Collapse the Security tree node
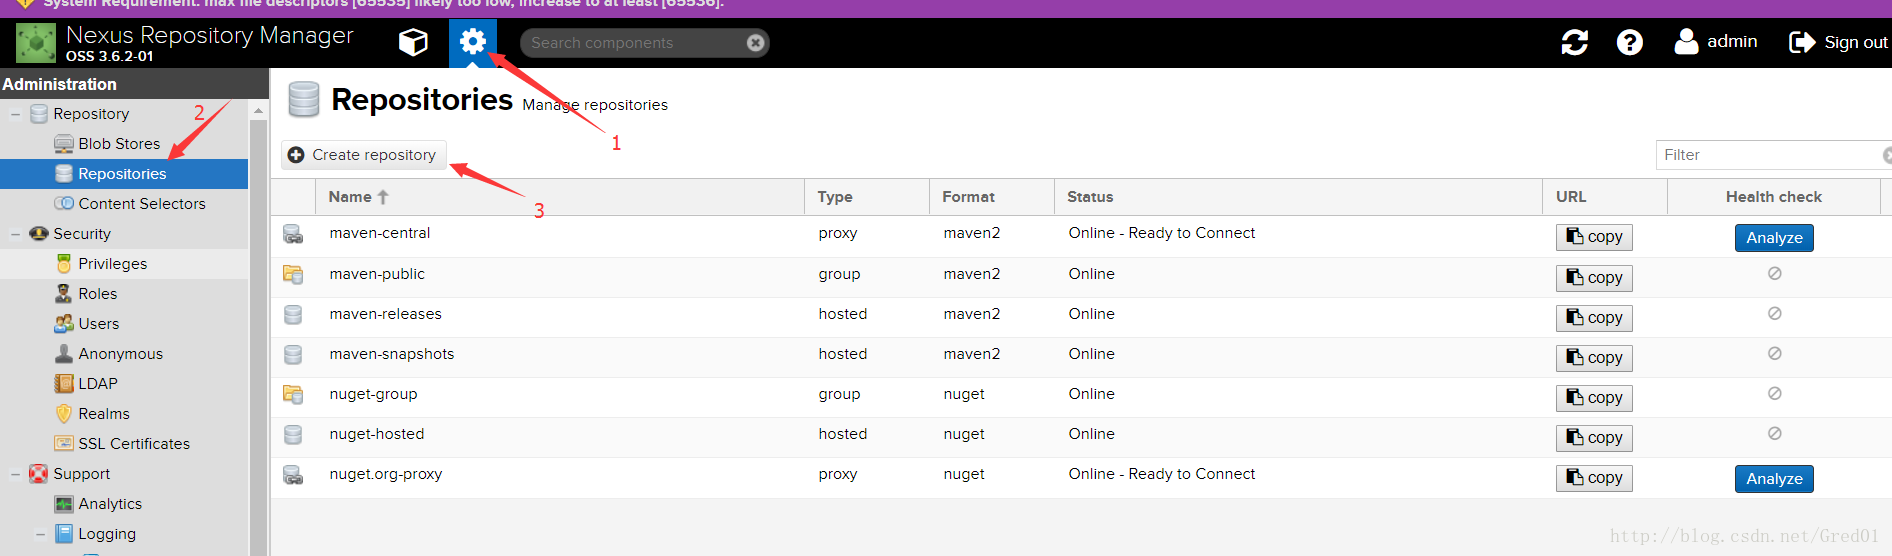The width and height of the screenshot is (1892, 556). [x=15, y=234]
